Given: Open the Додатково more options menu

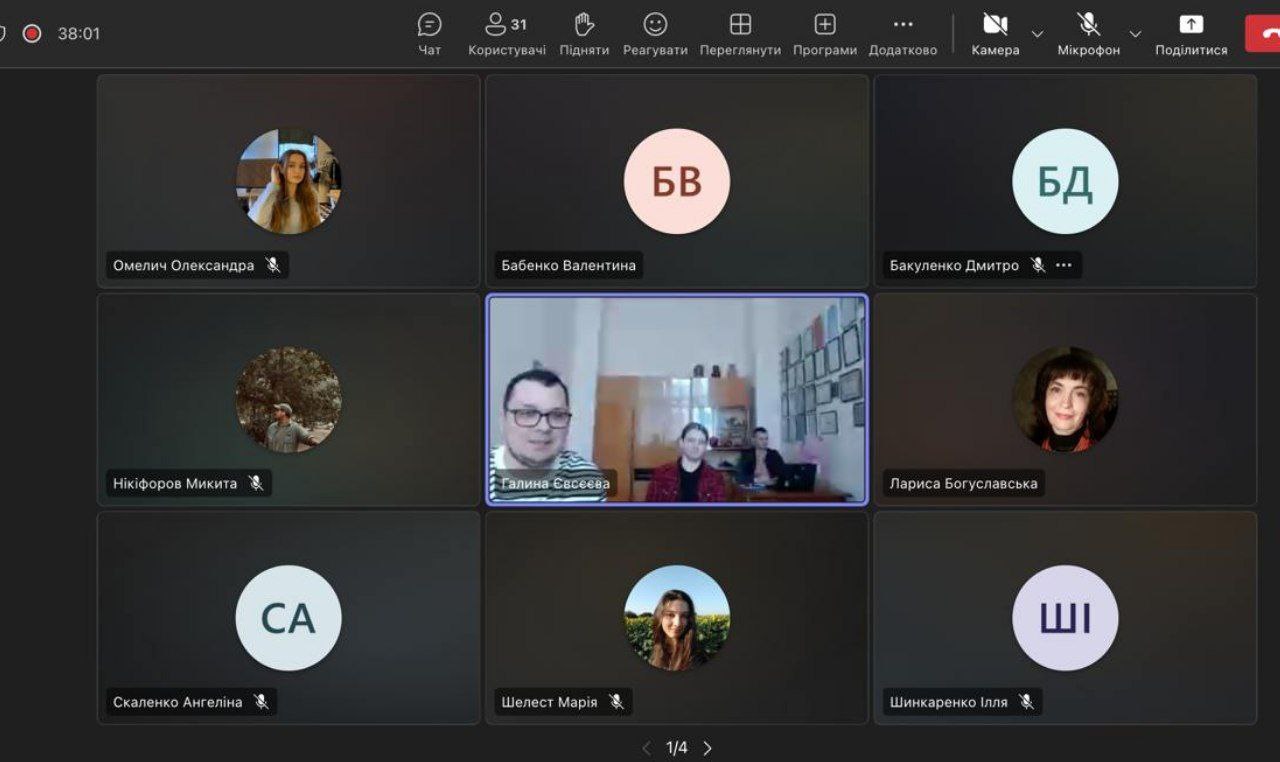Looking at the screenshot, I should (903, 34).
